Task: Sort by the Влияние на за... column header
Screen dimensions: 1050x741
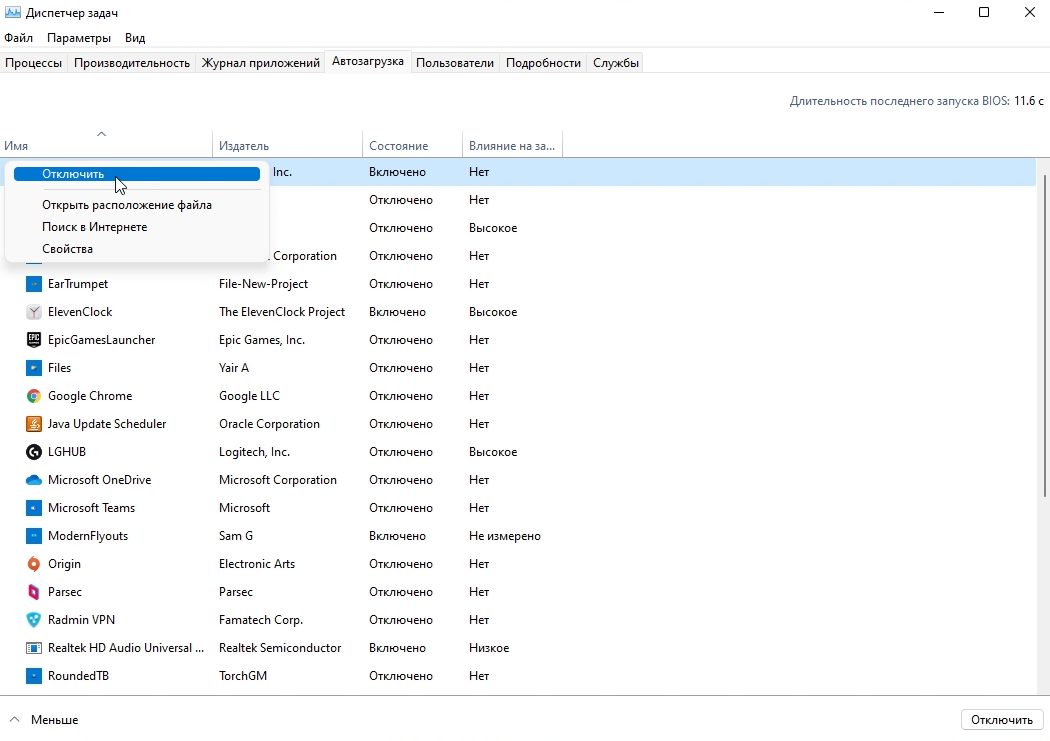Action: (x=512, y=145)
